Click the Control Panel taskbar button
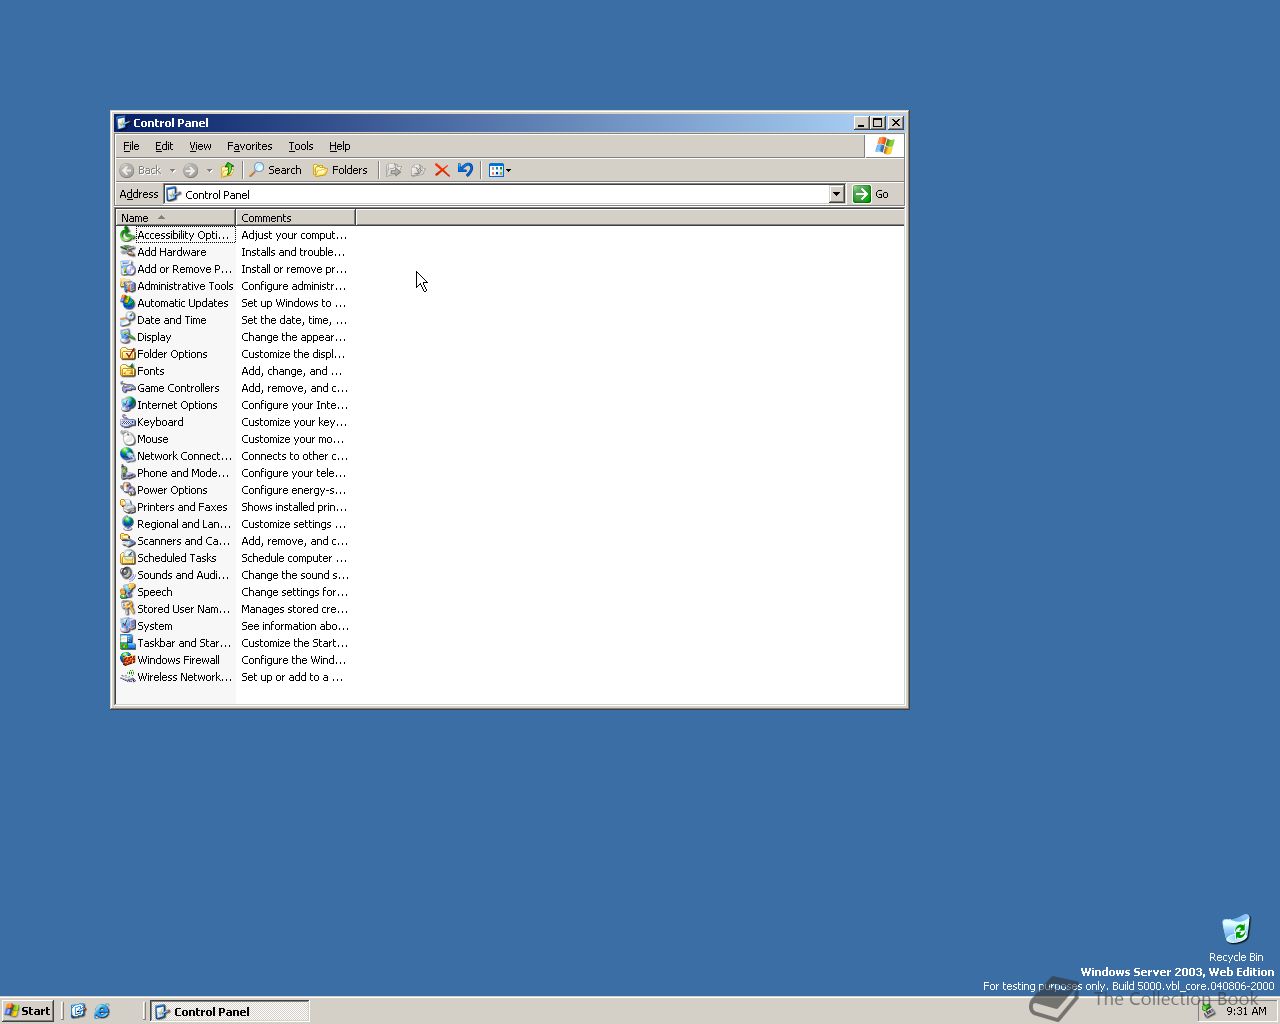Viewport: 1280px width, 1024px height. (230, 1011)
